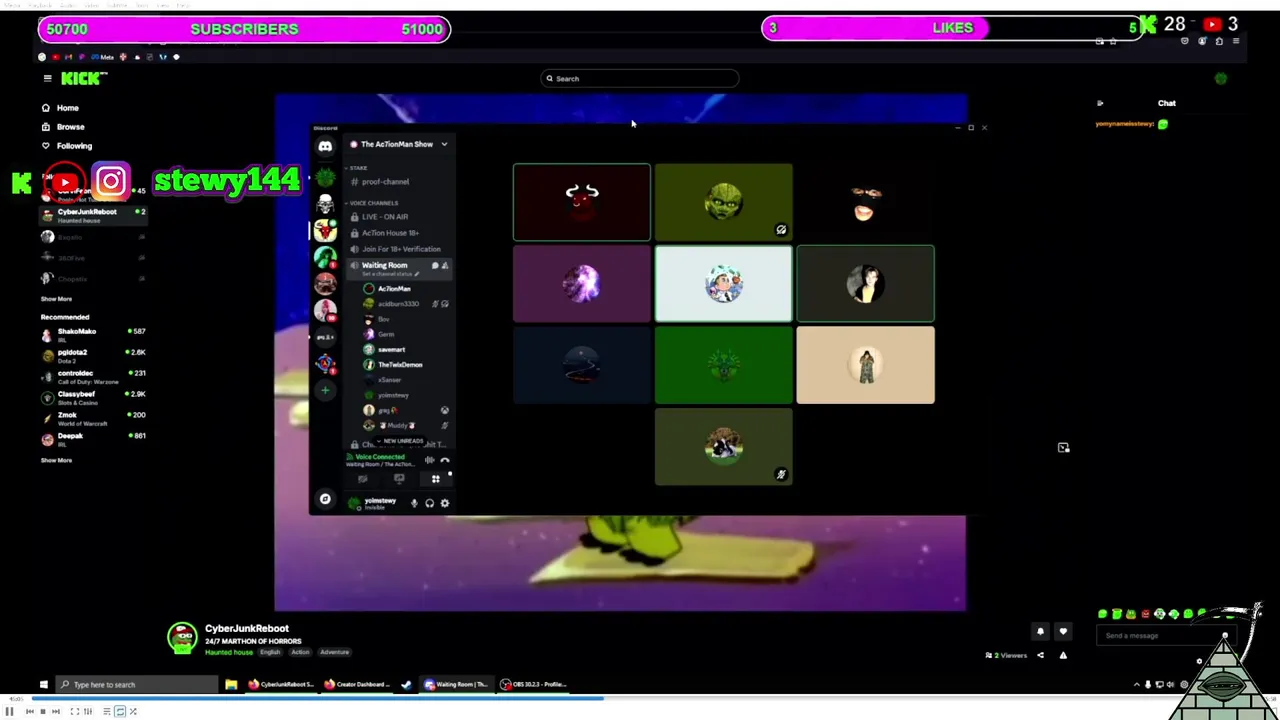Switch to Discord Waiting Room taskbar window
Screen dimensions: 1280x720
click(x=456, y=685)
